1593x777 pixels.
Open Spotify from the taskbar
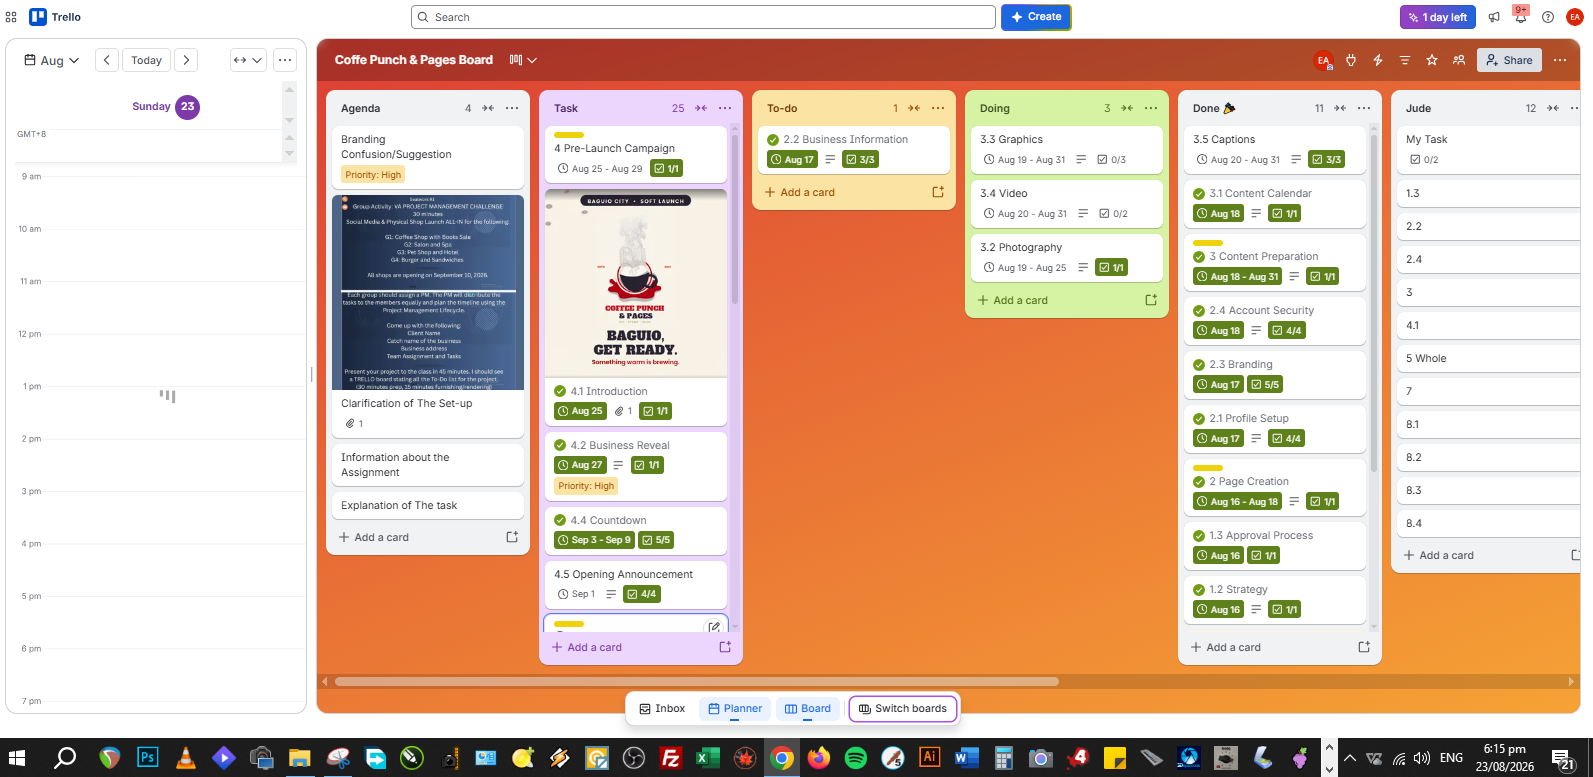click(x=856, y=758)
